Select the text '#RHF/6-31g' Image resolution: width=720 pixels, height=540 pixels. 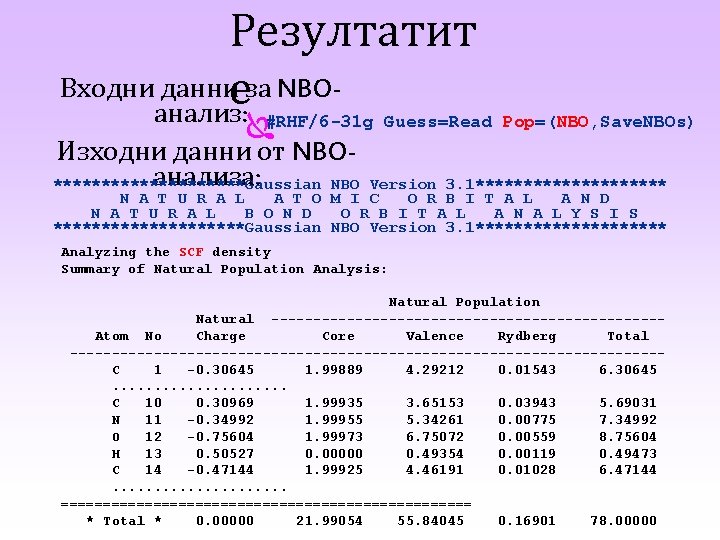pos(320,122)
